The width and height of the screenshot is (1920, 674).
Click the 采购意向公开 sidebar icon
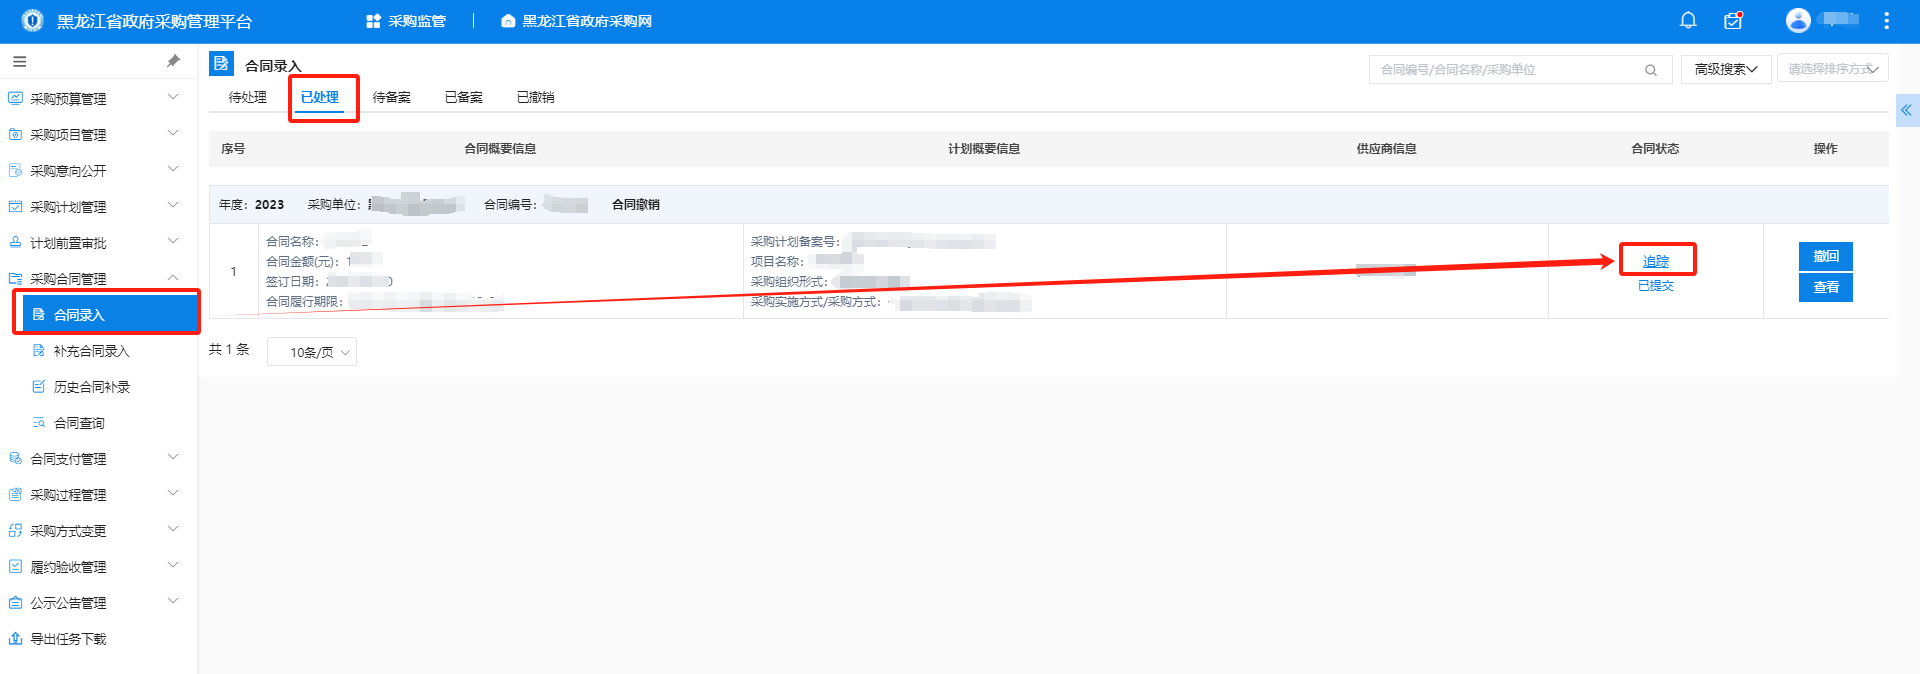click(x=15, y=170)
